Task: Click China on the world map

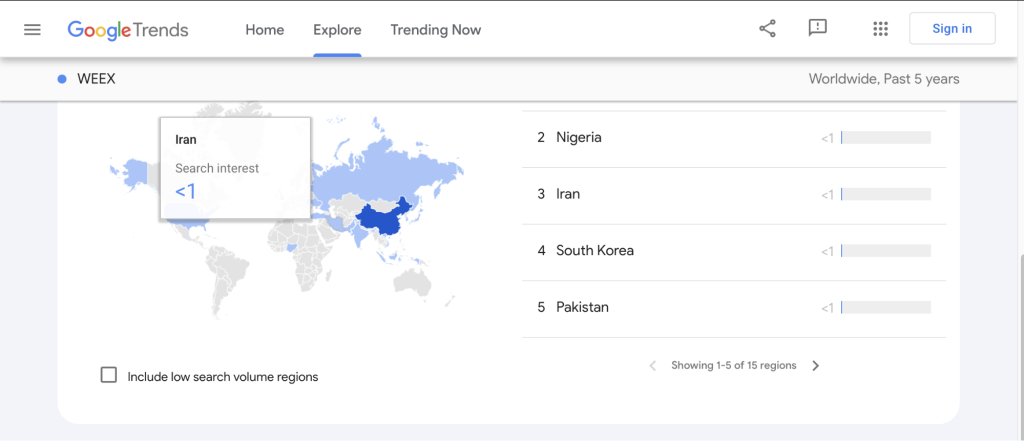Action: 382,218
